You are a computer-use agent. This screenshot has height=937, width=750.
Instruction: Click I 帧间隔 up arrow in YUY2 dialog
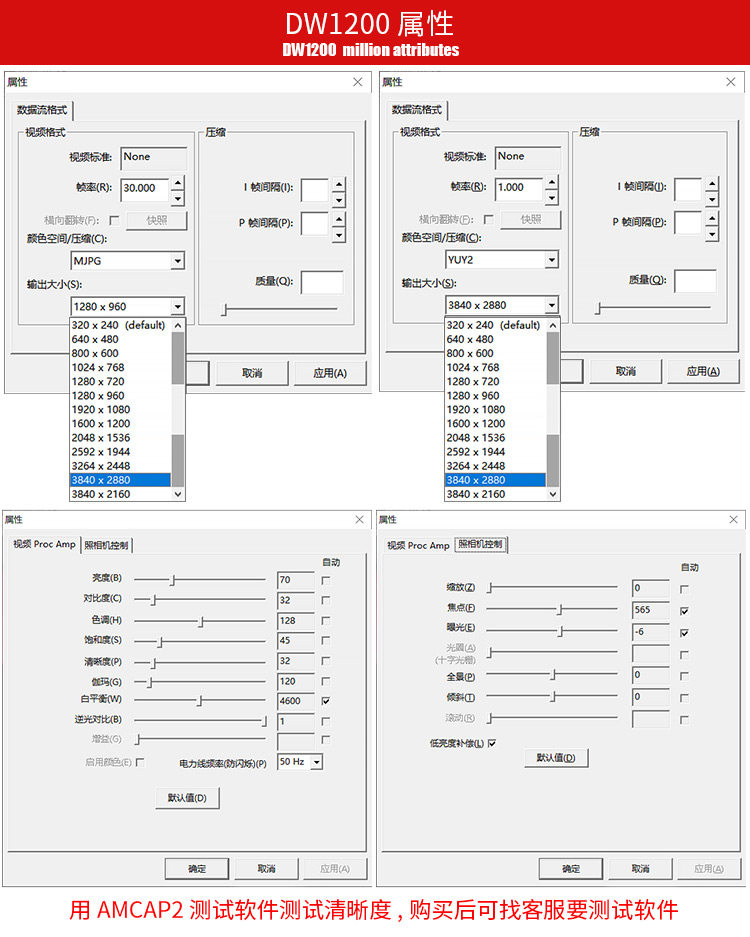coord(712,183)
